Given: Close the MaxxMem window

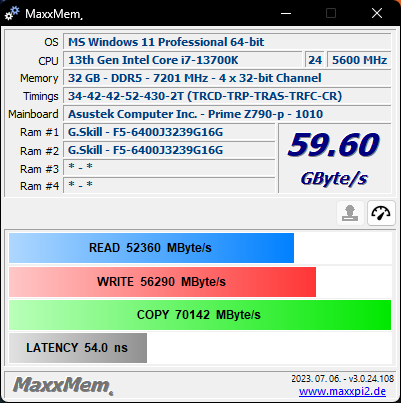Looking at the screenshot, I should [377, 13].
